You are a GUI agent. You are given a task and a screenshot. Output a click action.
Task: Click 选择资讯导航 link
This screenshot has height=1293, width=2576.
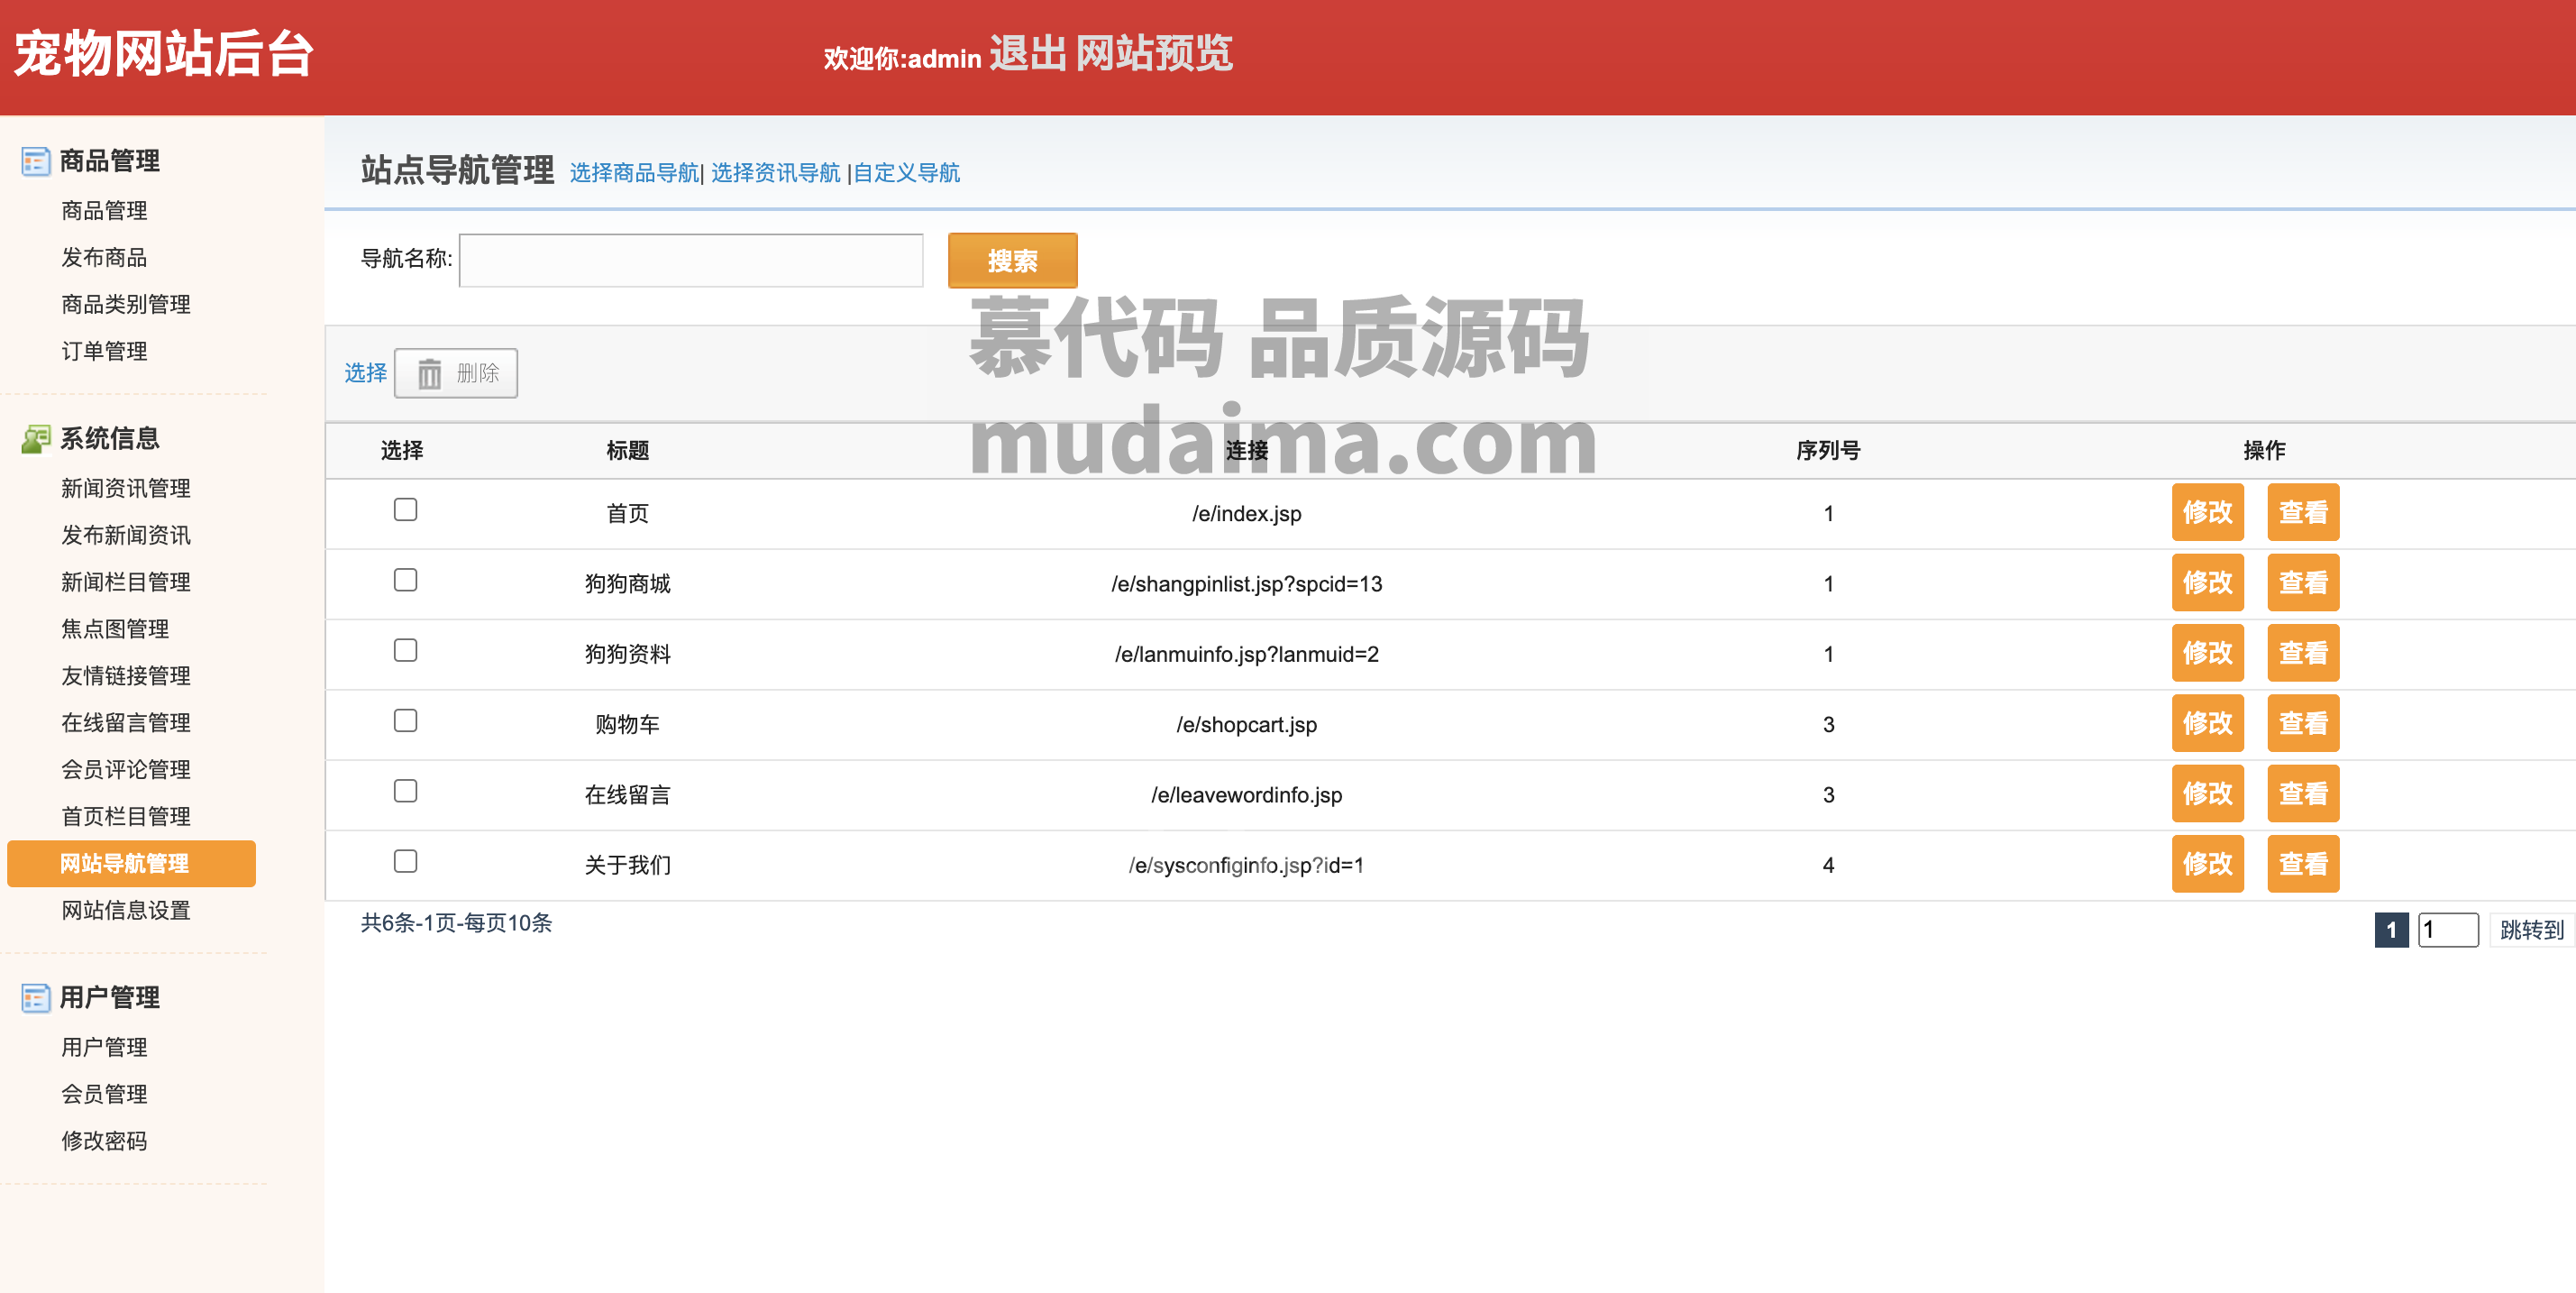tap(775, 173)
